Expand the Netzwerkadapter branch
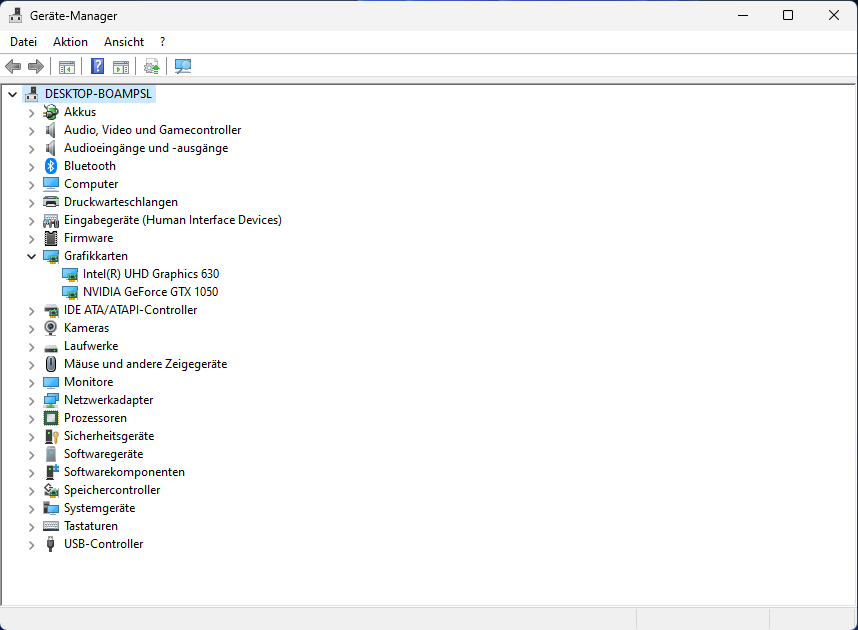Screen dimensions: 858x630 [x=31, y=399]
